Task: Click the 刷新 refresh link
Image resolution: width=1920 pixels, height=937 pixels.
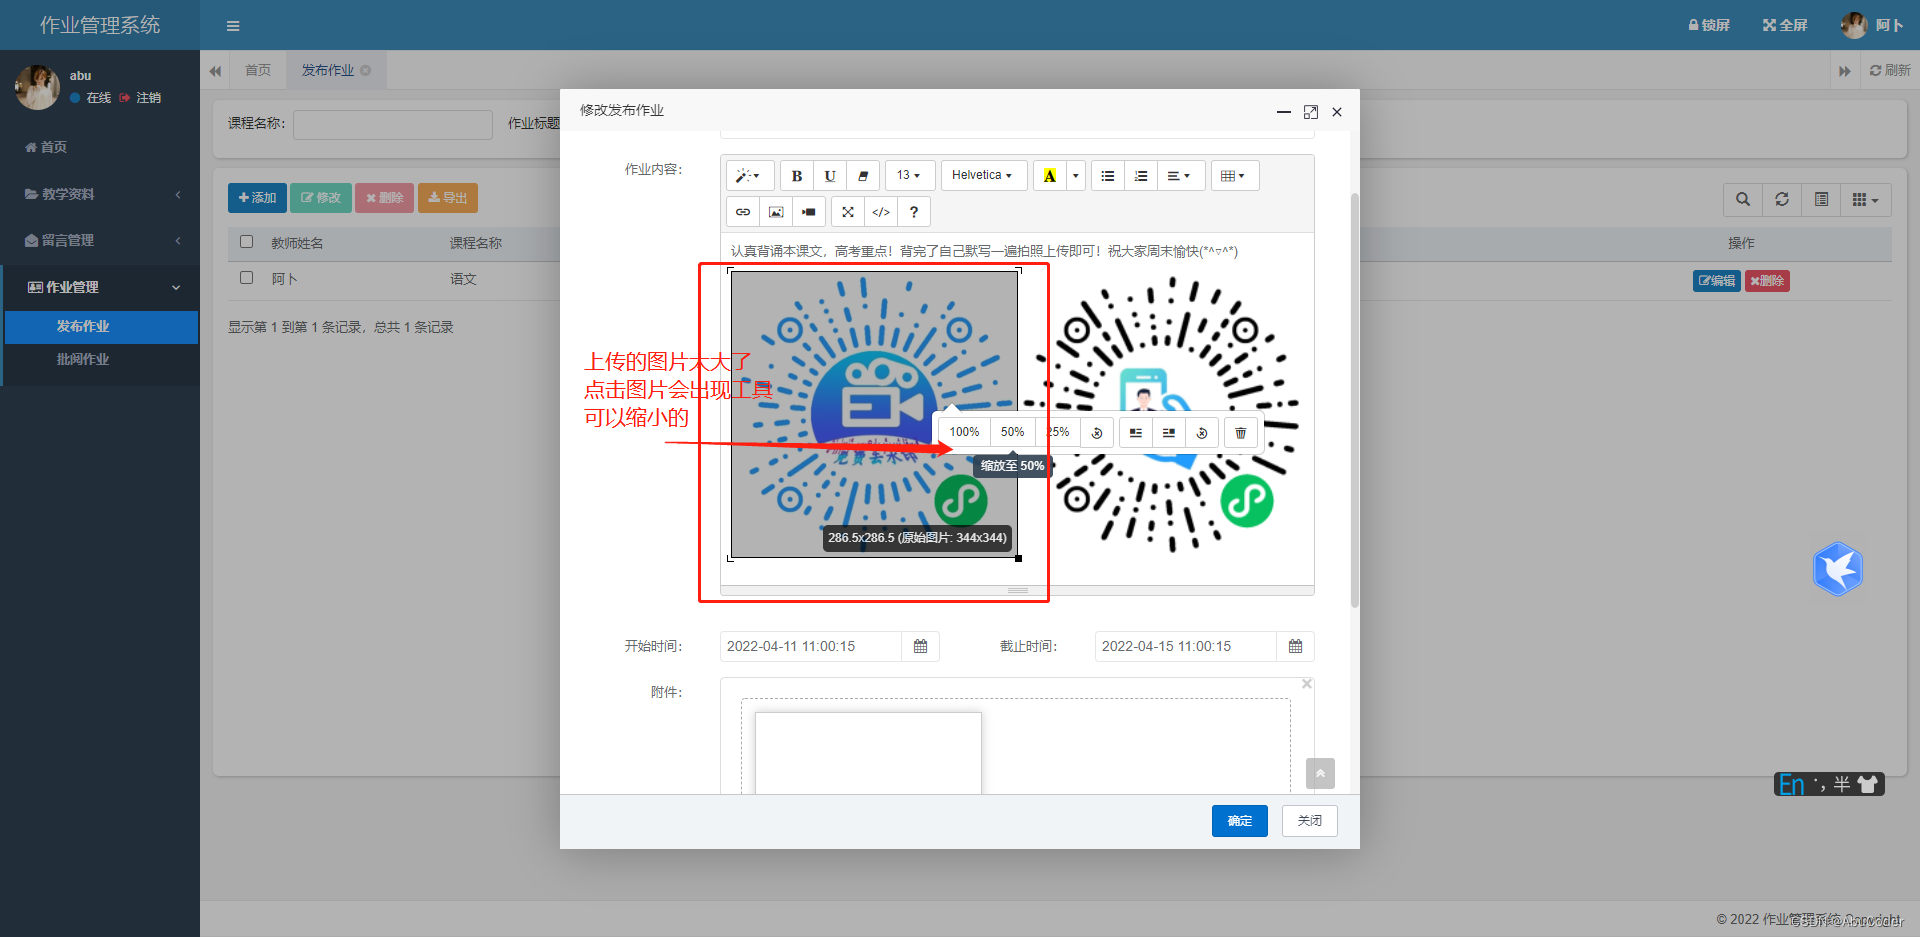Action: [1890, 70]
